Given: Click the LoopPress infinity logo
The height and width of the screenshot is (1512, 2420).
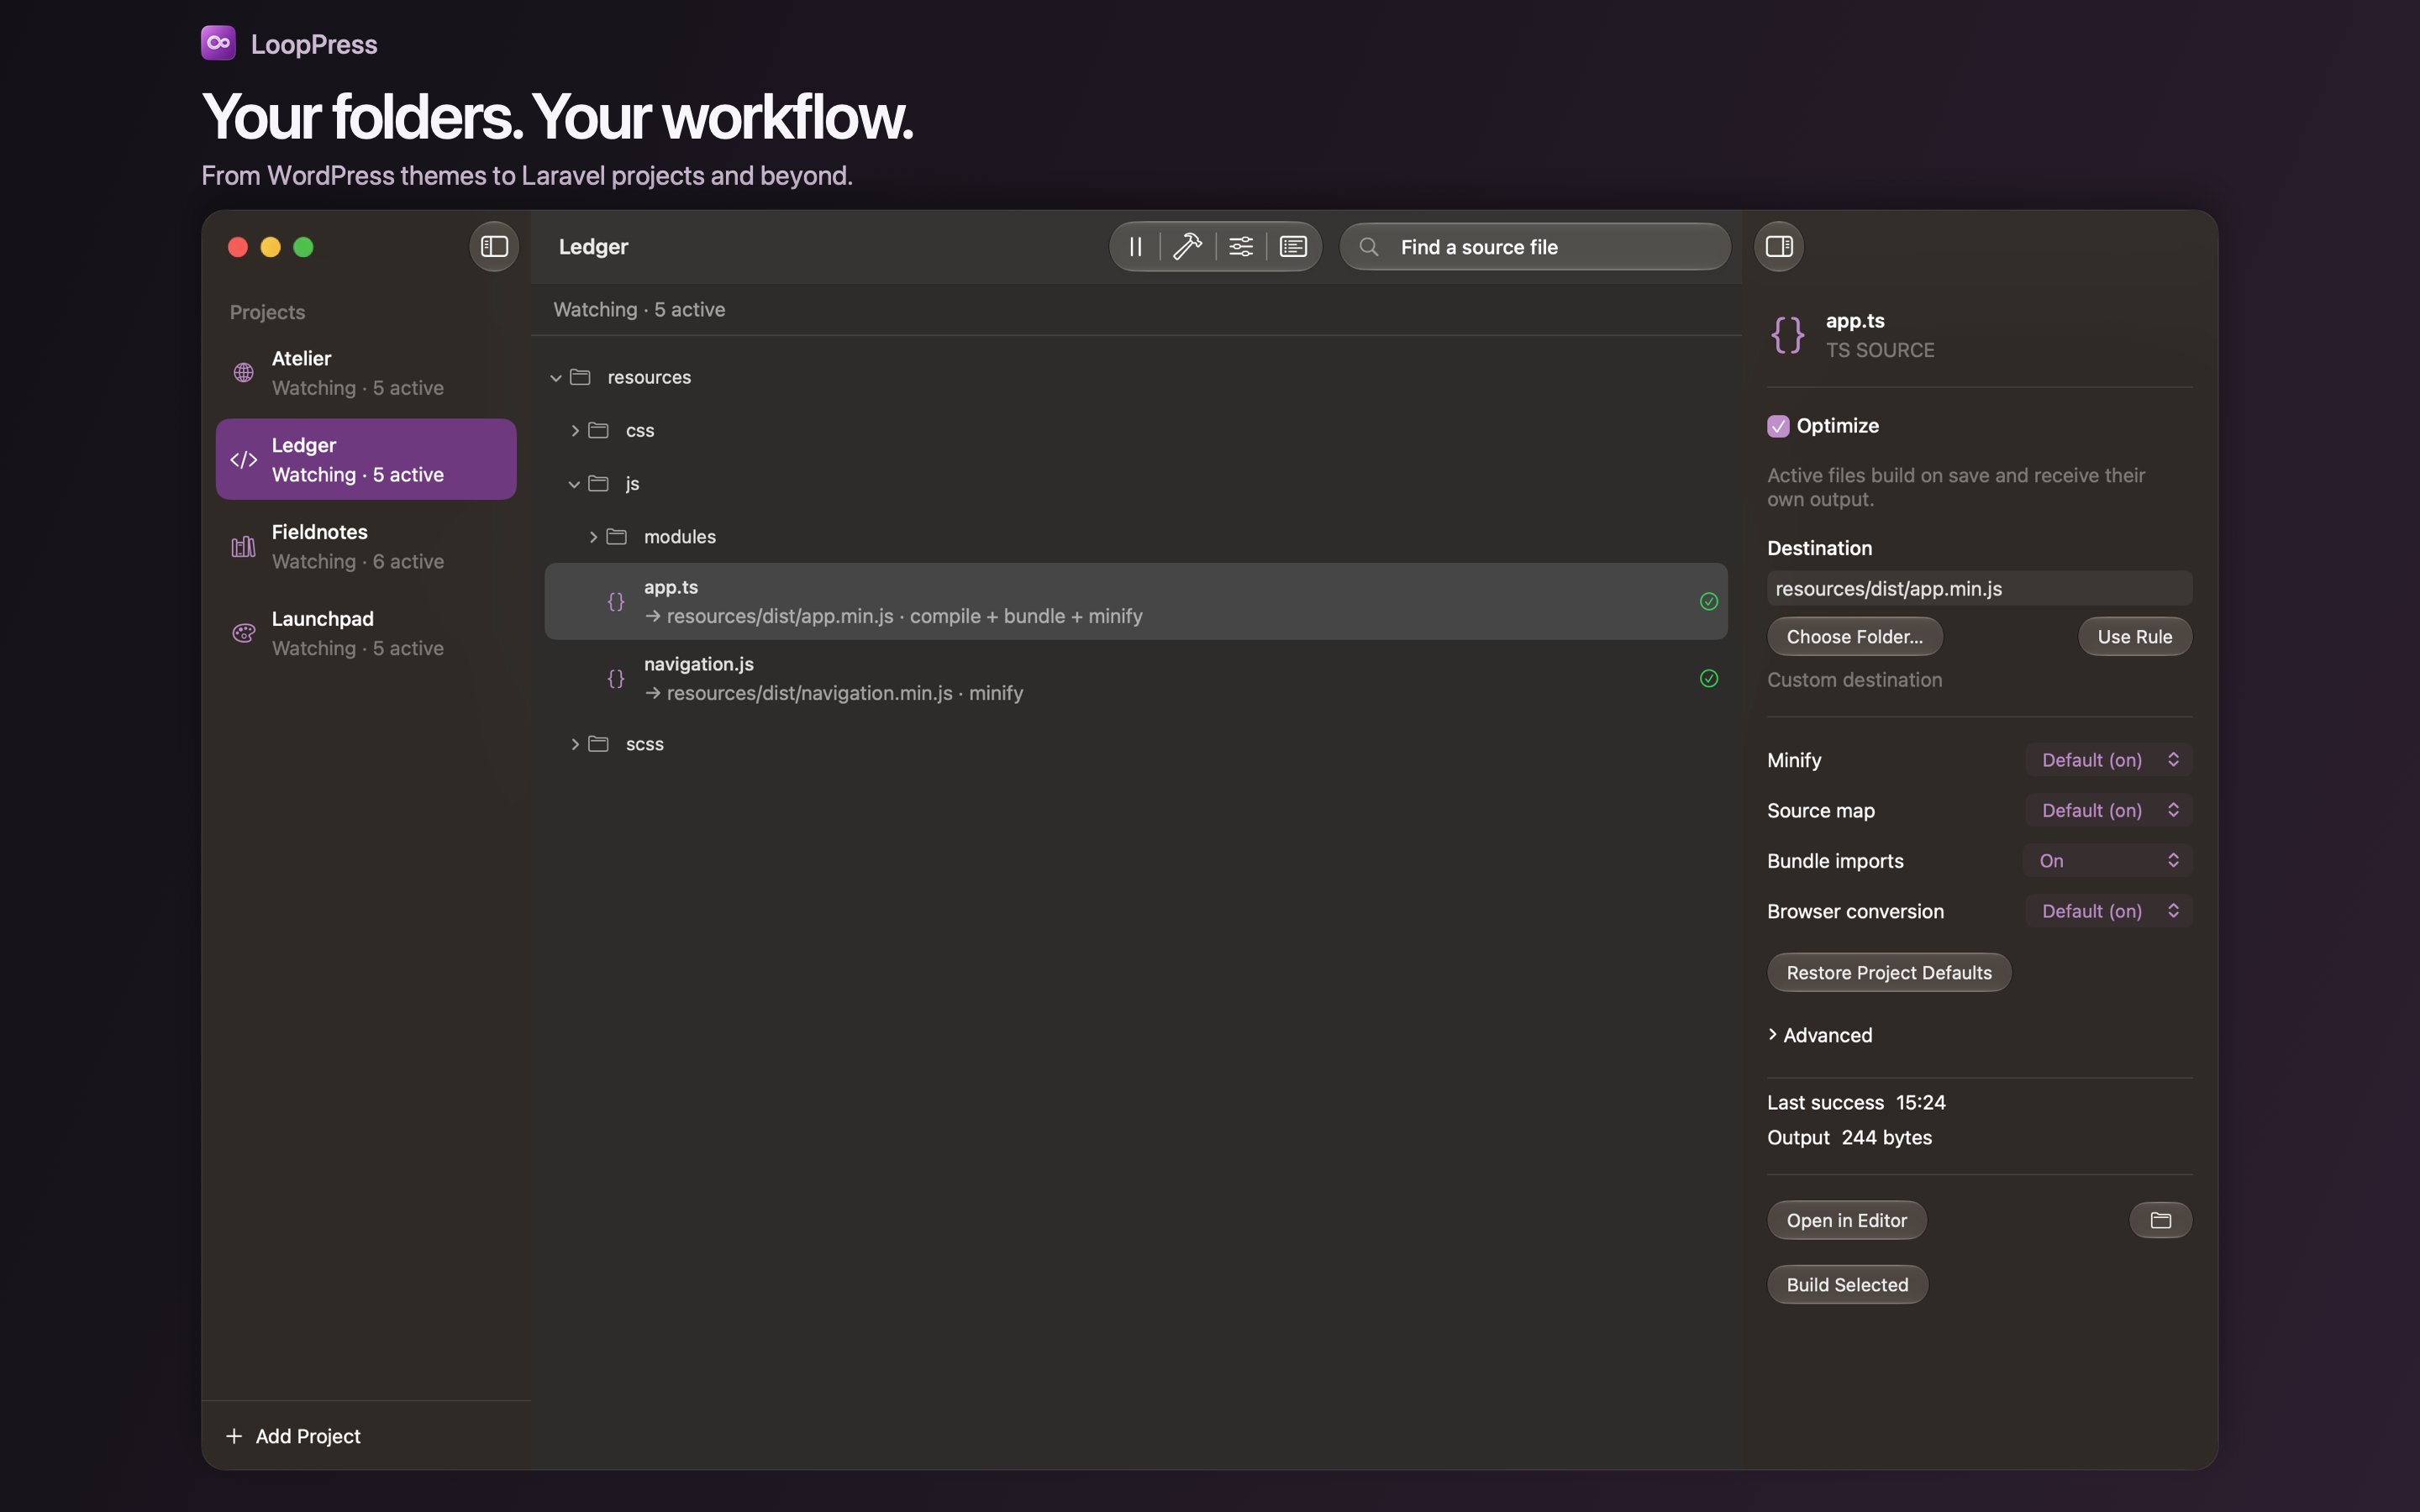Looking at the screenshot, I should pos(218,43).
